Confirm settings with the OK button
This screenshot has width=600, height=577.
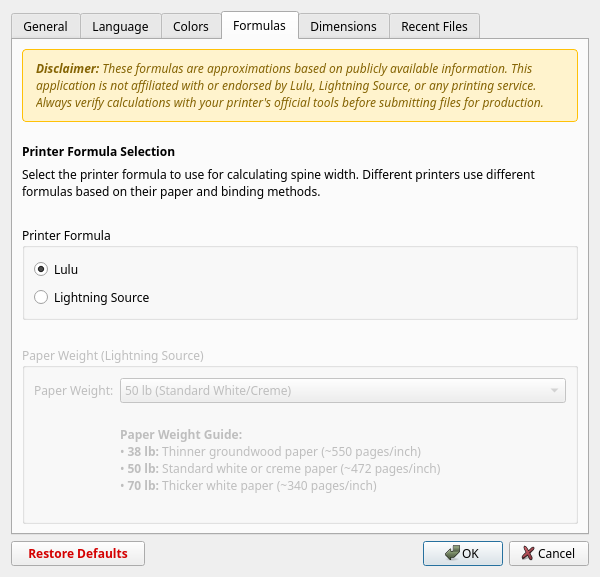[x=462, y=553]
